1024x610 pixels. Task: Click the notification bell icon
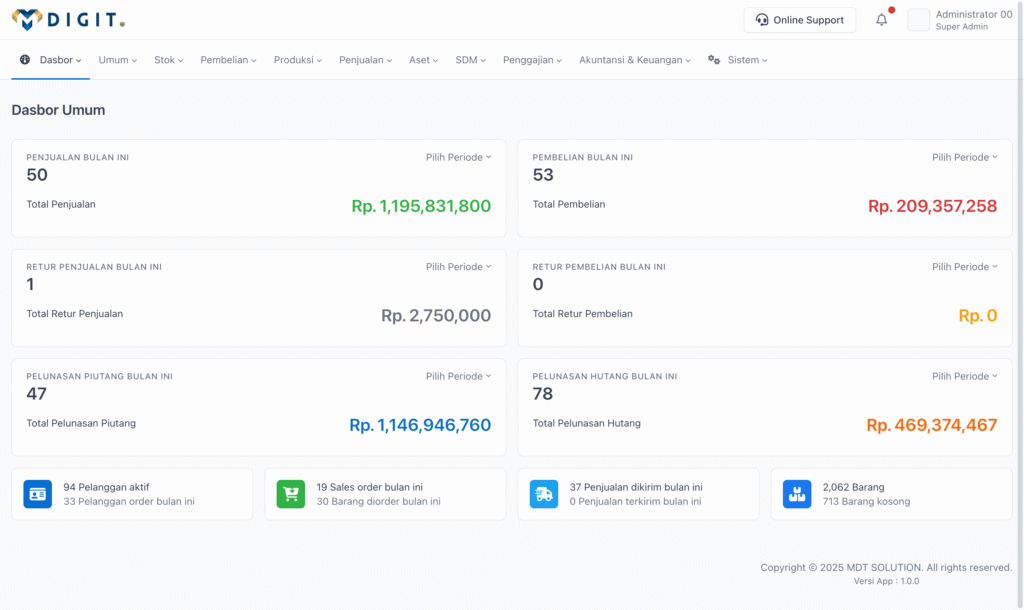pyautogui.click(x=881, y=20)
